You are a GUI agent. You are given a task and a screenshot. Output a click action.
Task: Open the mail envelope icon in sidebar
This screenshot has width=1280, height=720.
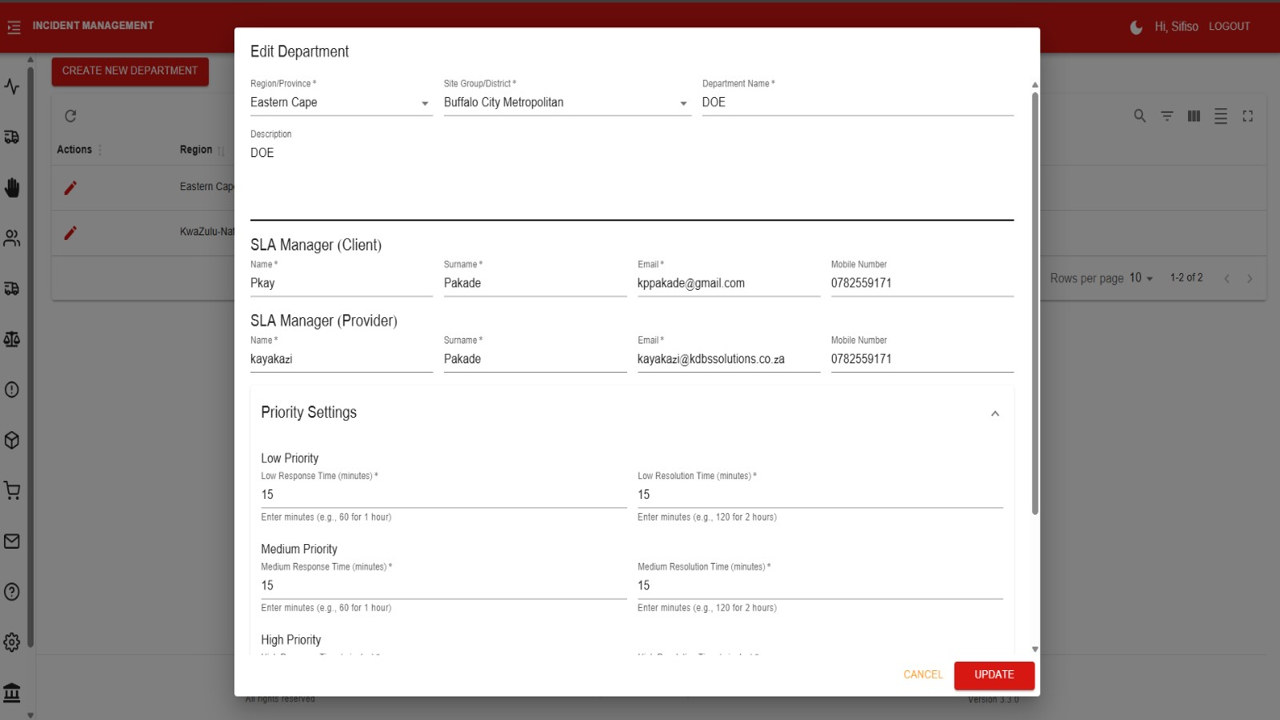coord(12,541)
